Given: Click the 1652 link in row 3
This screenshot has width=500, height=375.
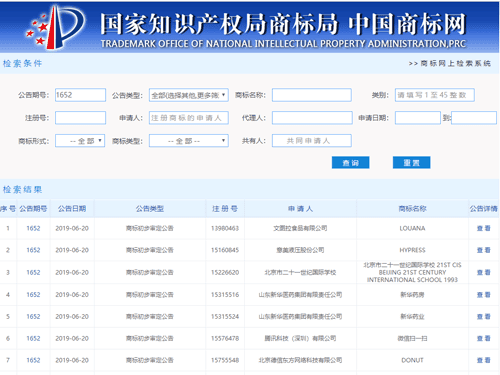Looking at the screenshot, I should [33, 272].
